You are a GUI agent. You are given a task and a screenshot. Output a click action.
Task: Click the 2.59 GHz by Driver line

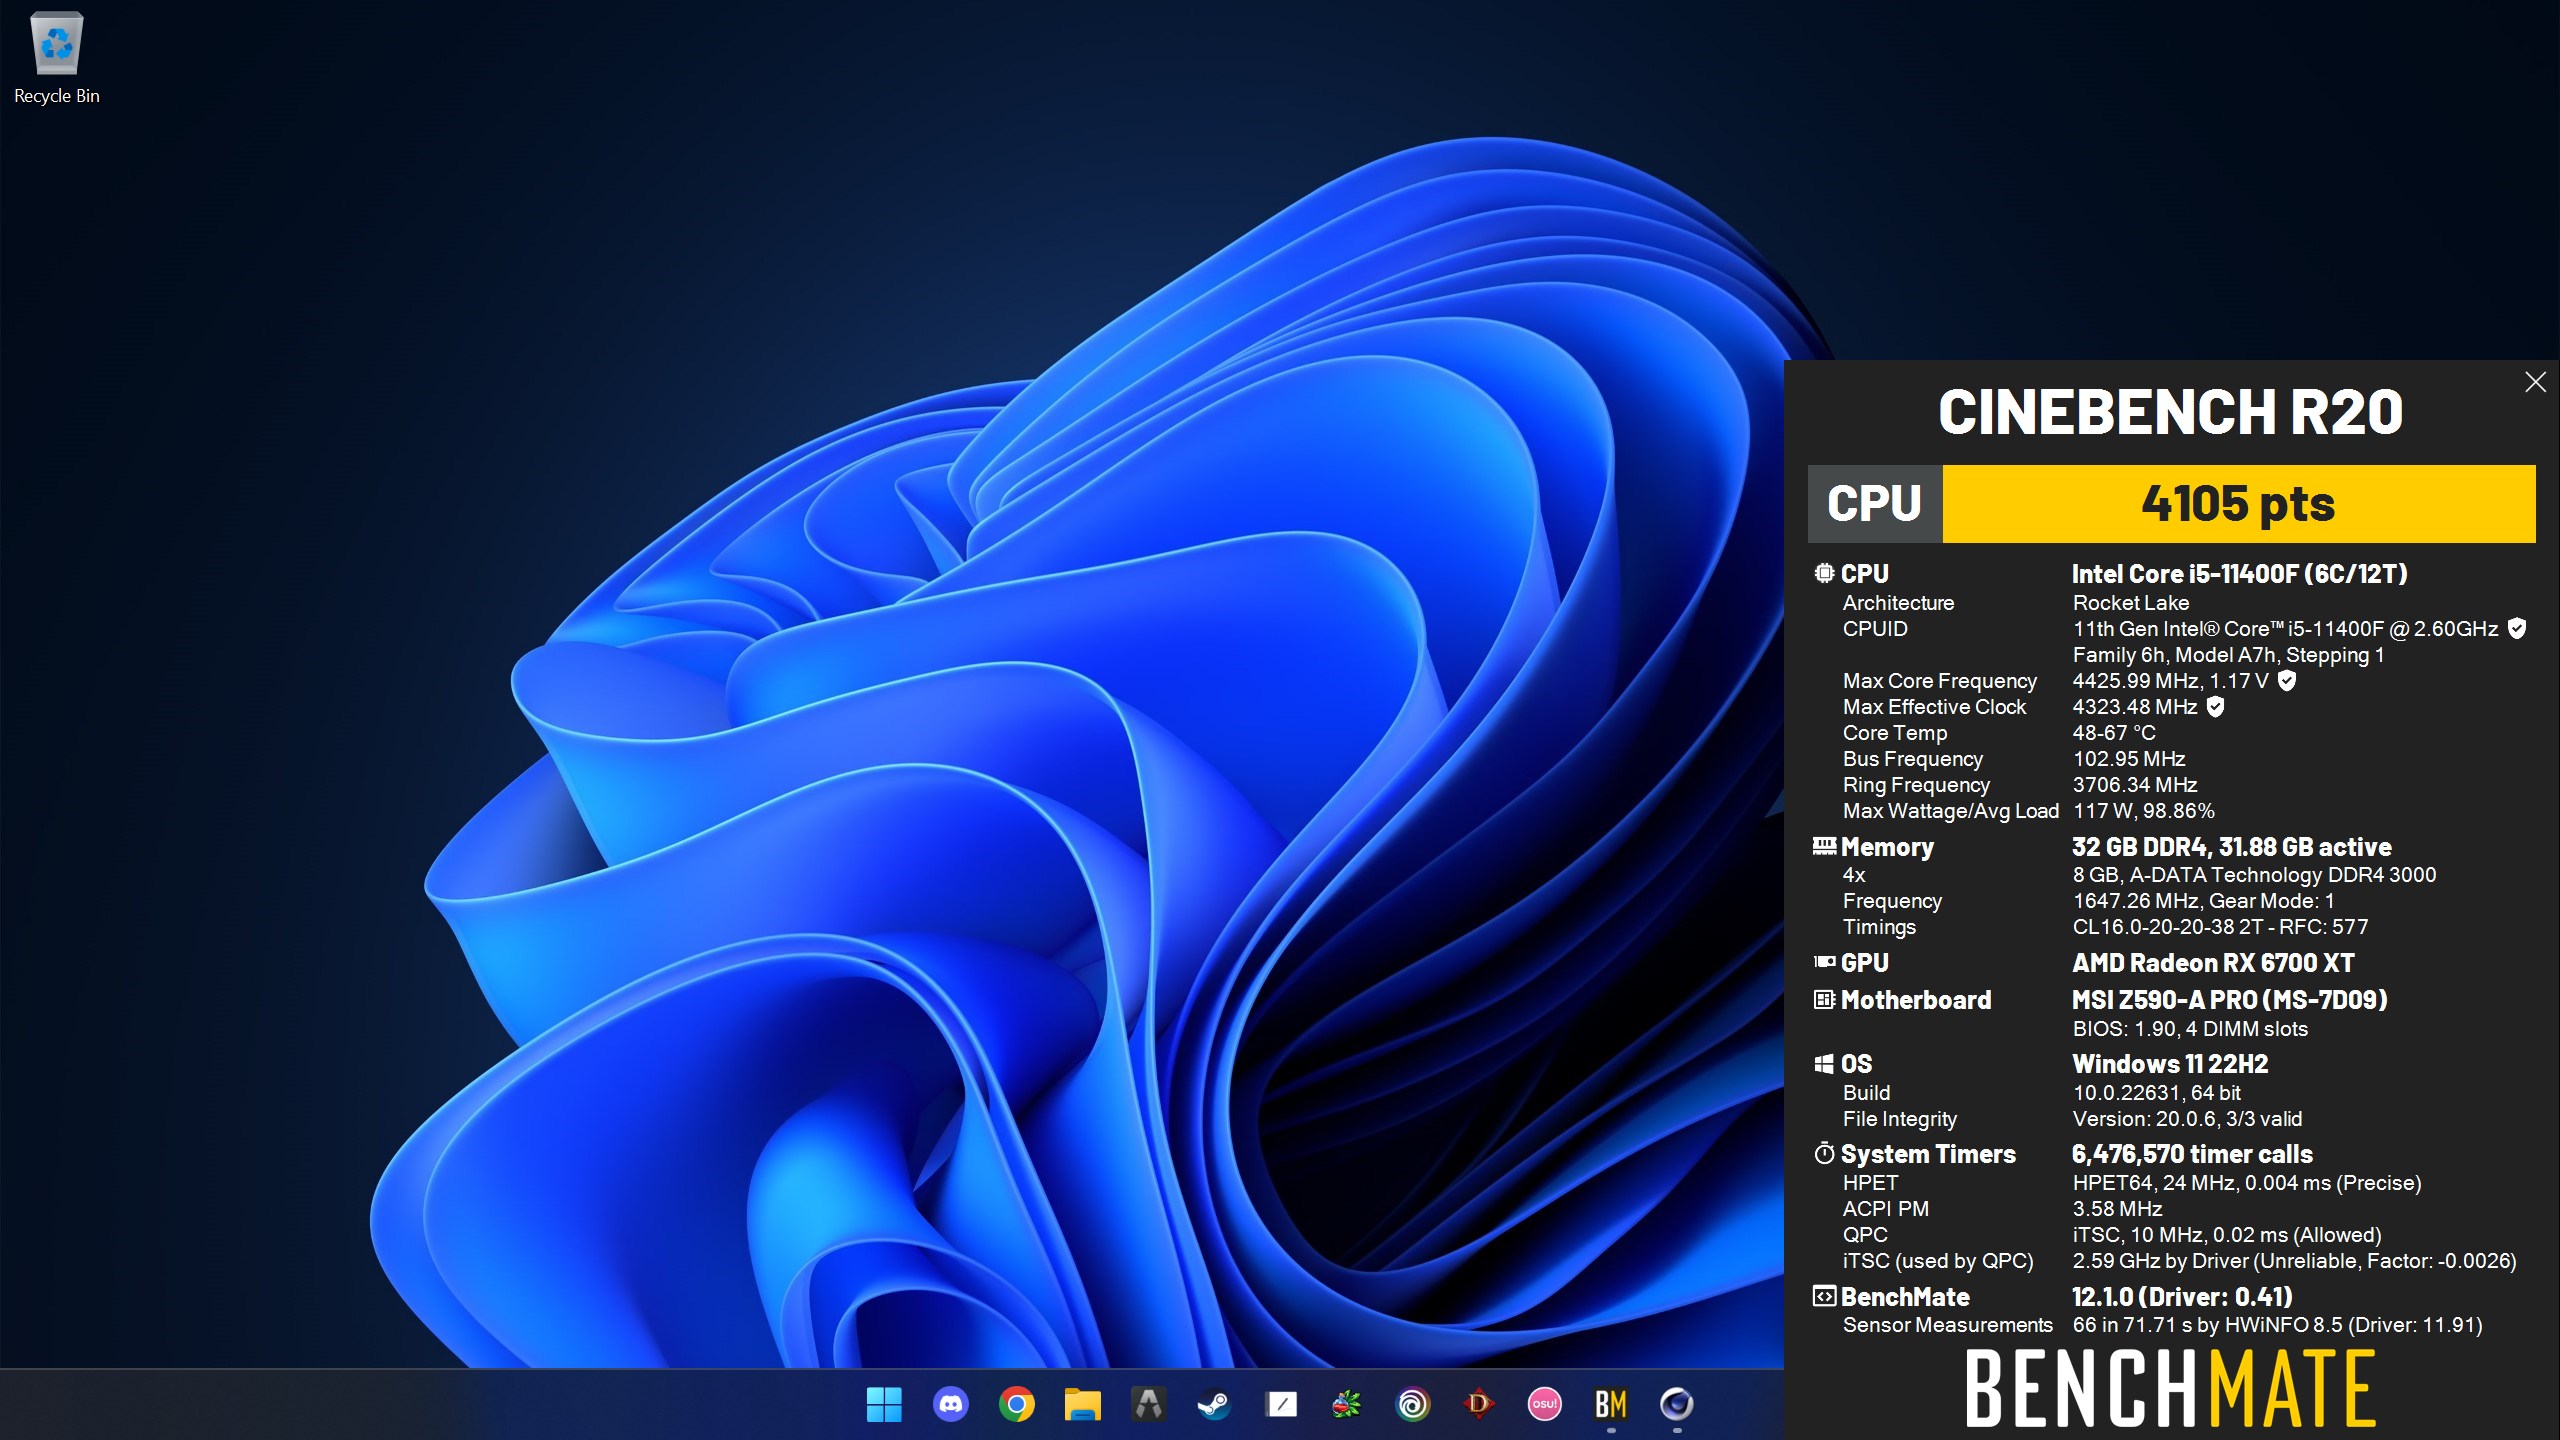(2294, 1261)
